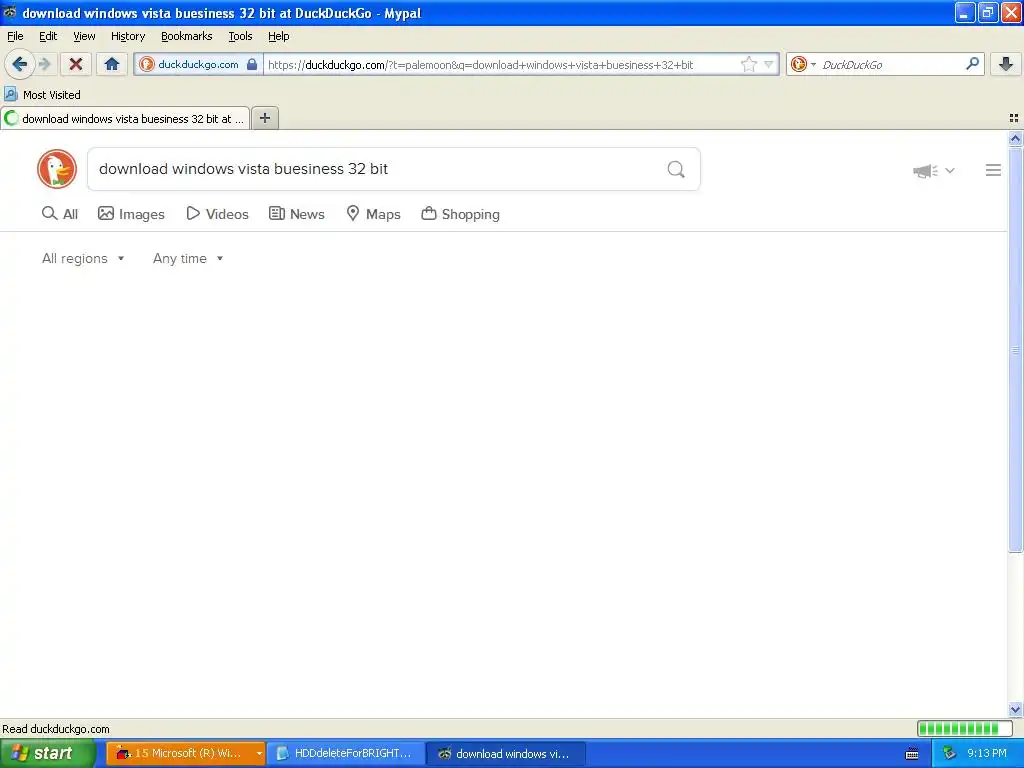Stop page loading with the red X
The height and width of the screenshot is (768, 1024).
pyautogui.click(x=76, y=64)
